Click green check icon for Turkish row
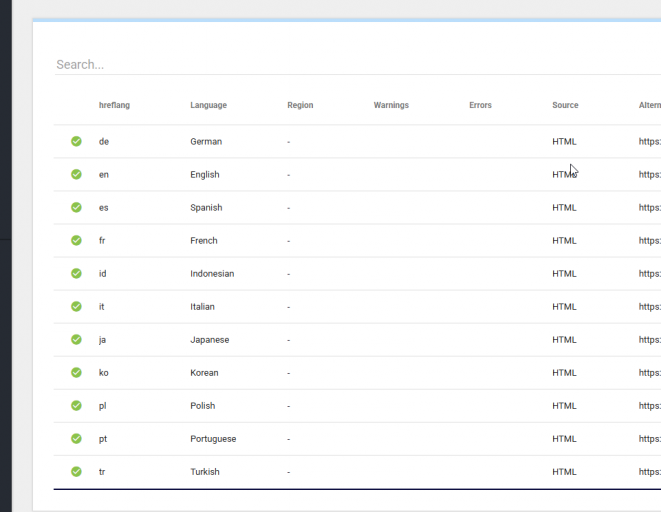The width and height of the screenshot is (661, 512). click(x=76, y=472)
